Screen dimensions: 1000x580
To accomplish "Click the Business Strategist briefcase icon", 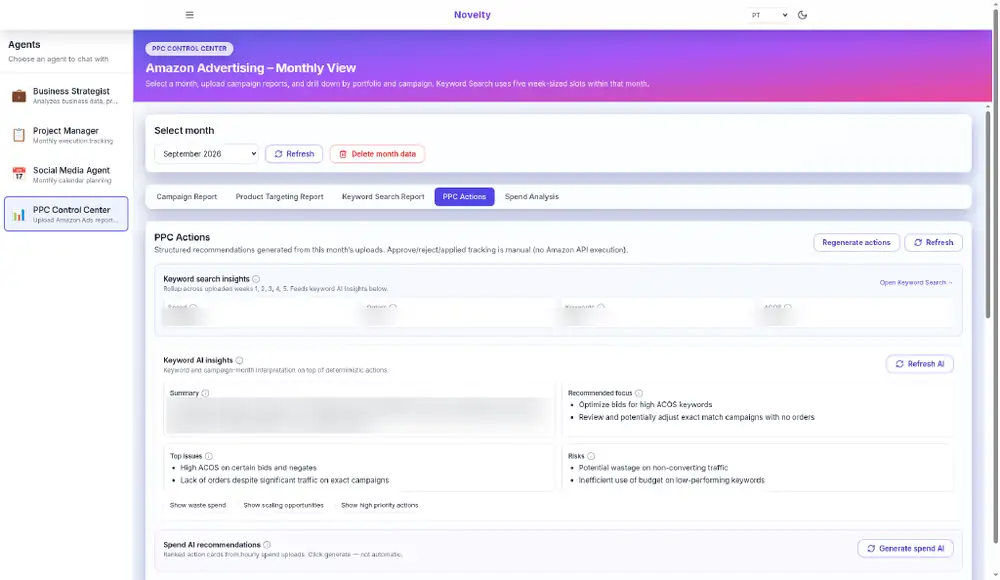I will click(x=19, y=96).
